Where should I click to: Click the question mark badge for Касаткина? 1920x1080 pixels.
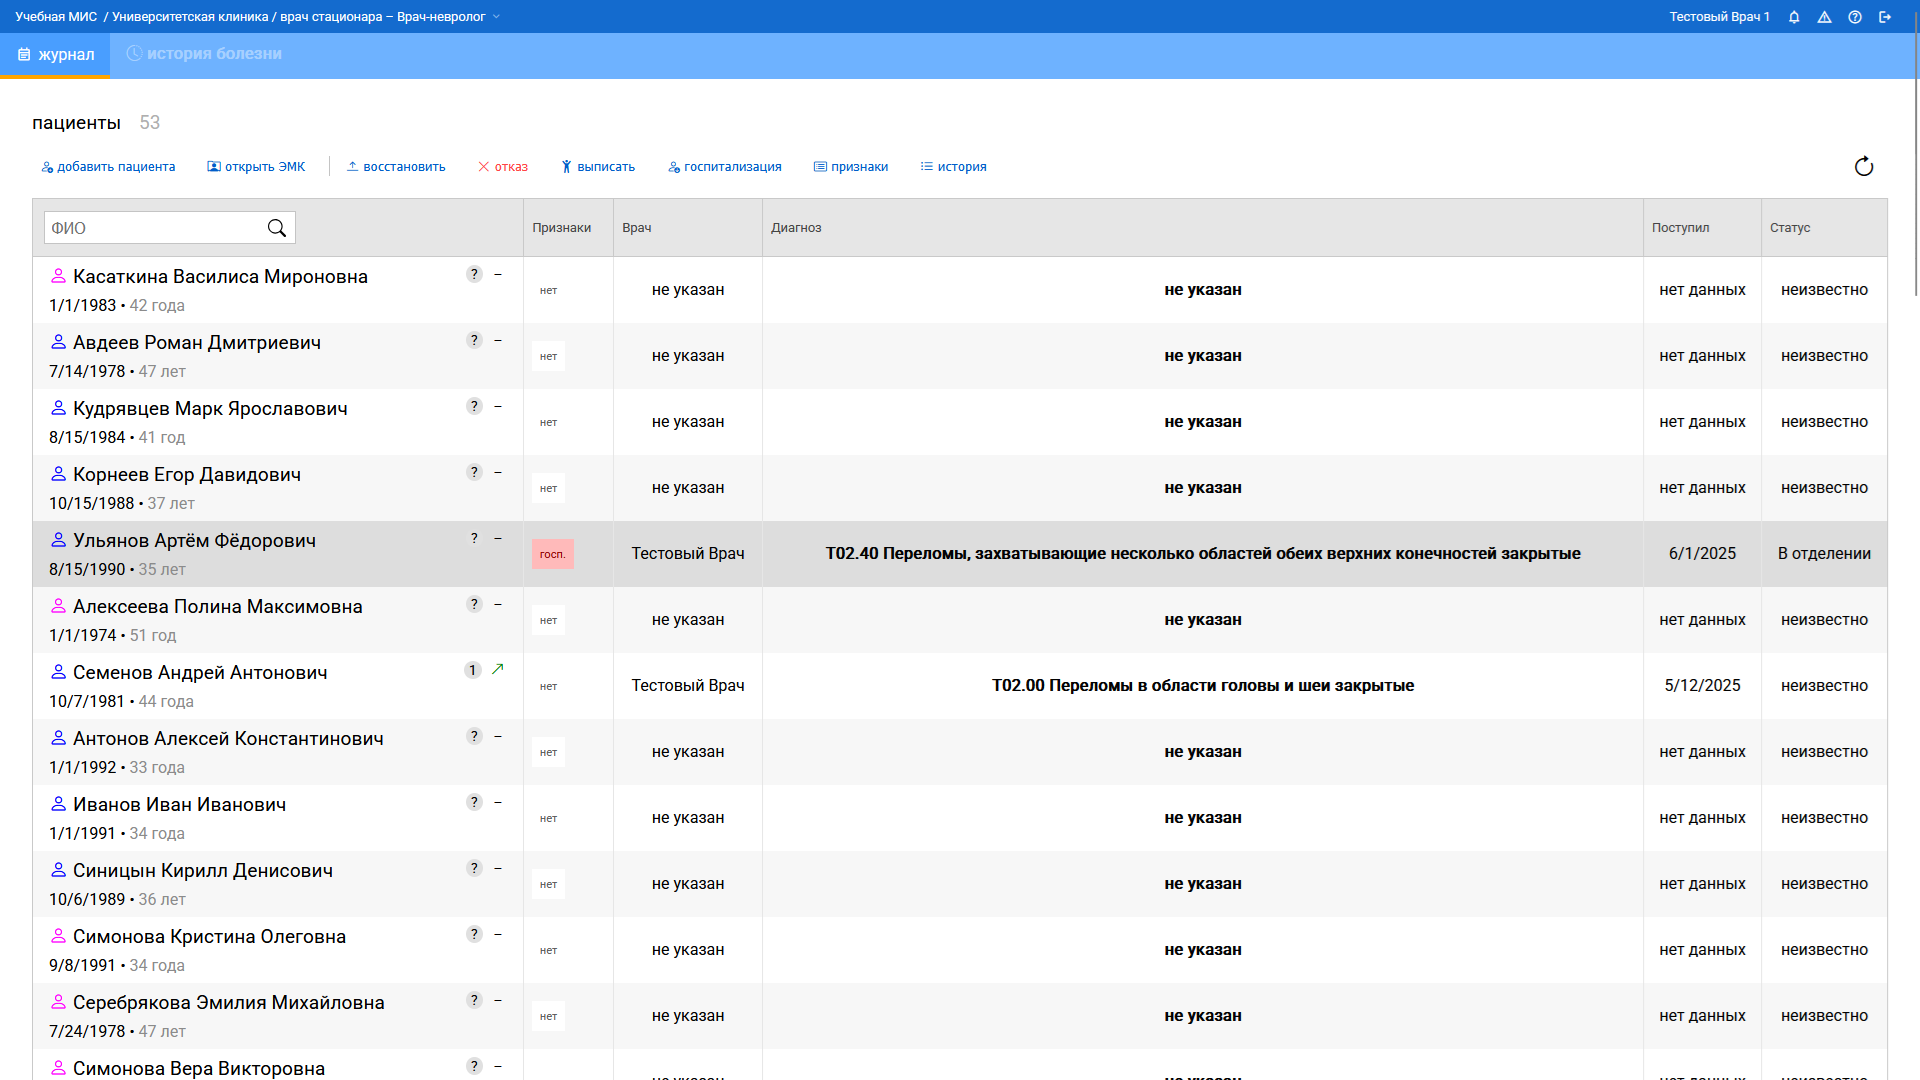pyautogui.click(x=474, y=274)
